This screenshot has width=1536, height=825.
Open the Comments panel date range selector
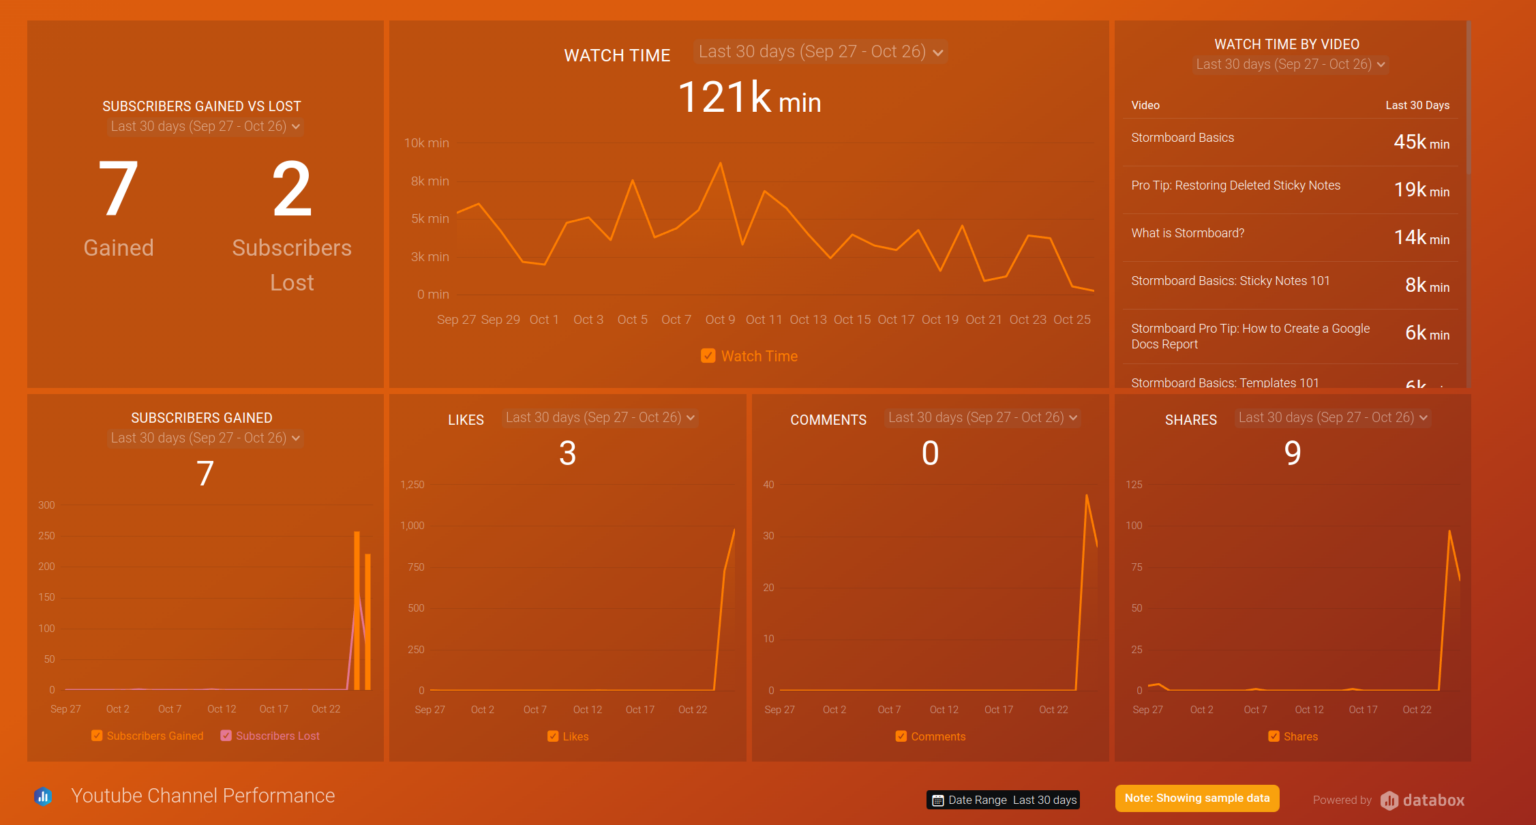[x=982, y=417]
